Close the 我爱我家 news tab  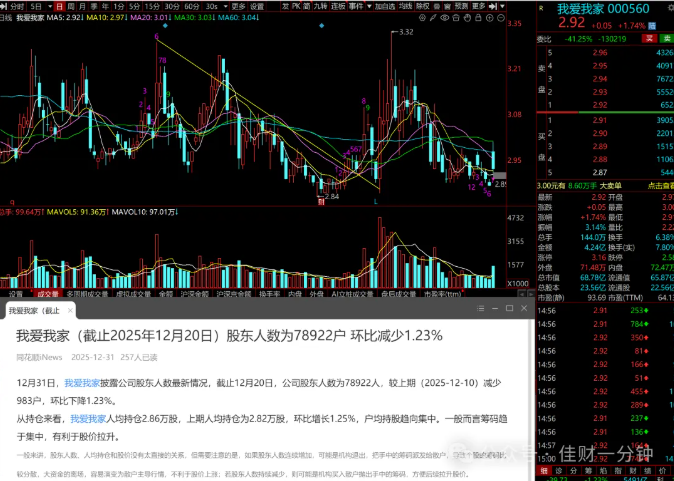coord(70,310)
